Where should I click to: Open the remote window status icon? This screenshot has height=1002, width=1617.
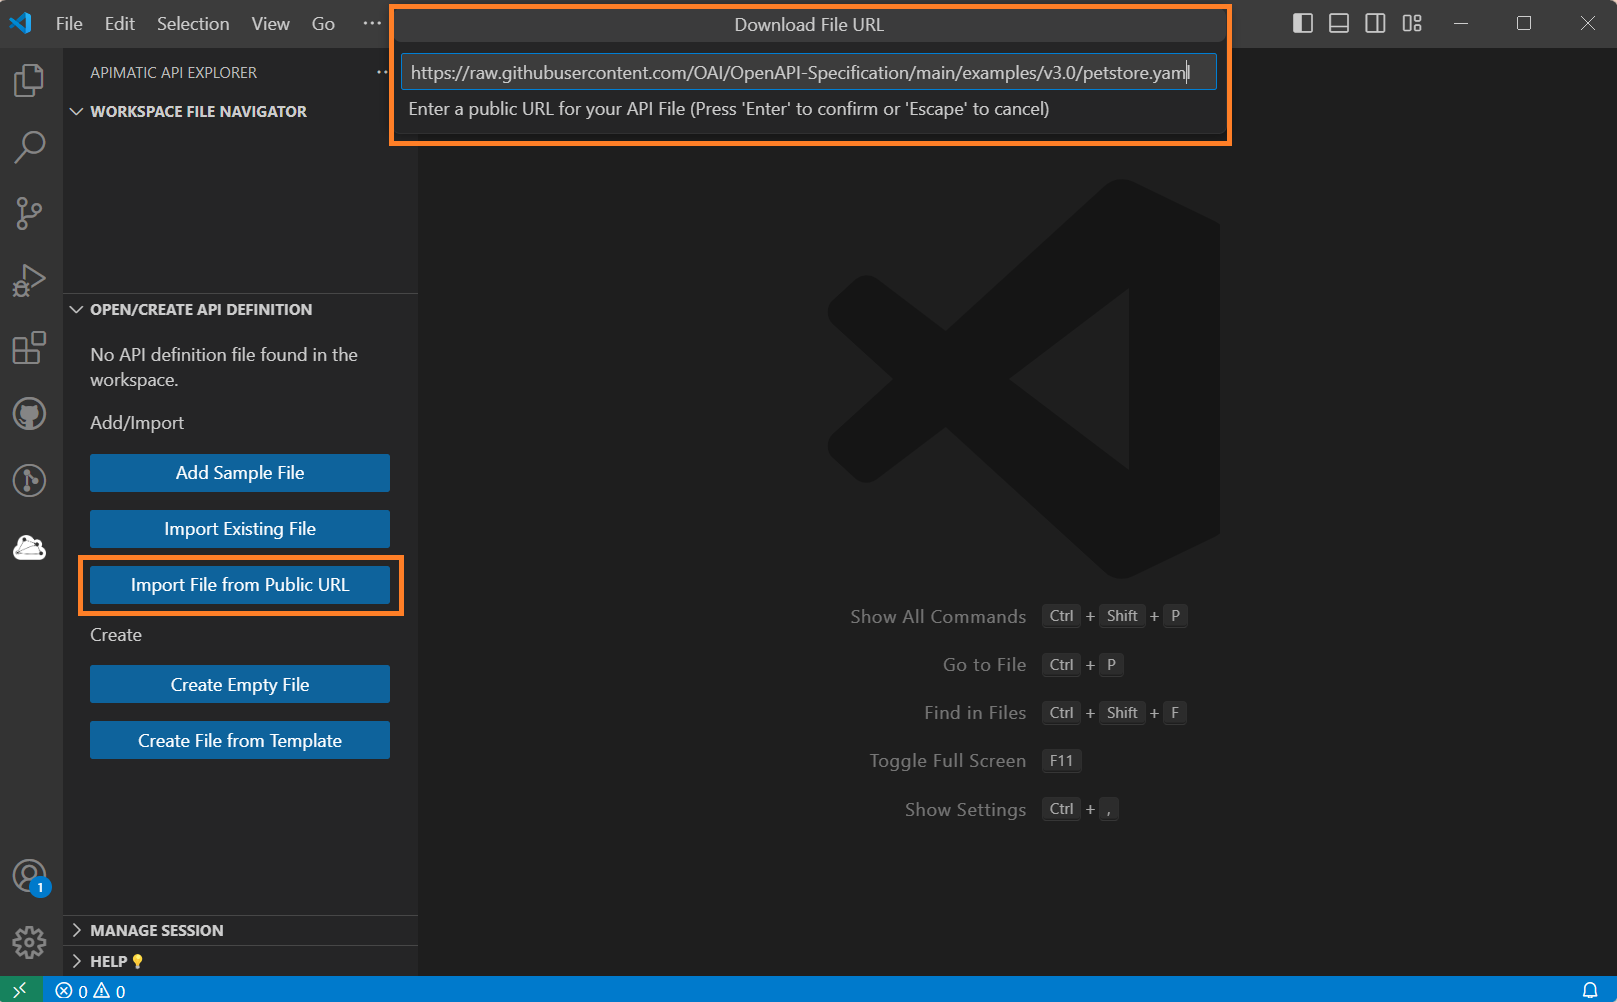(x=21, y=990)
